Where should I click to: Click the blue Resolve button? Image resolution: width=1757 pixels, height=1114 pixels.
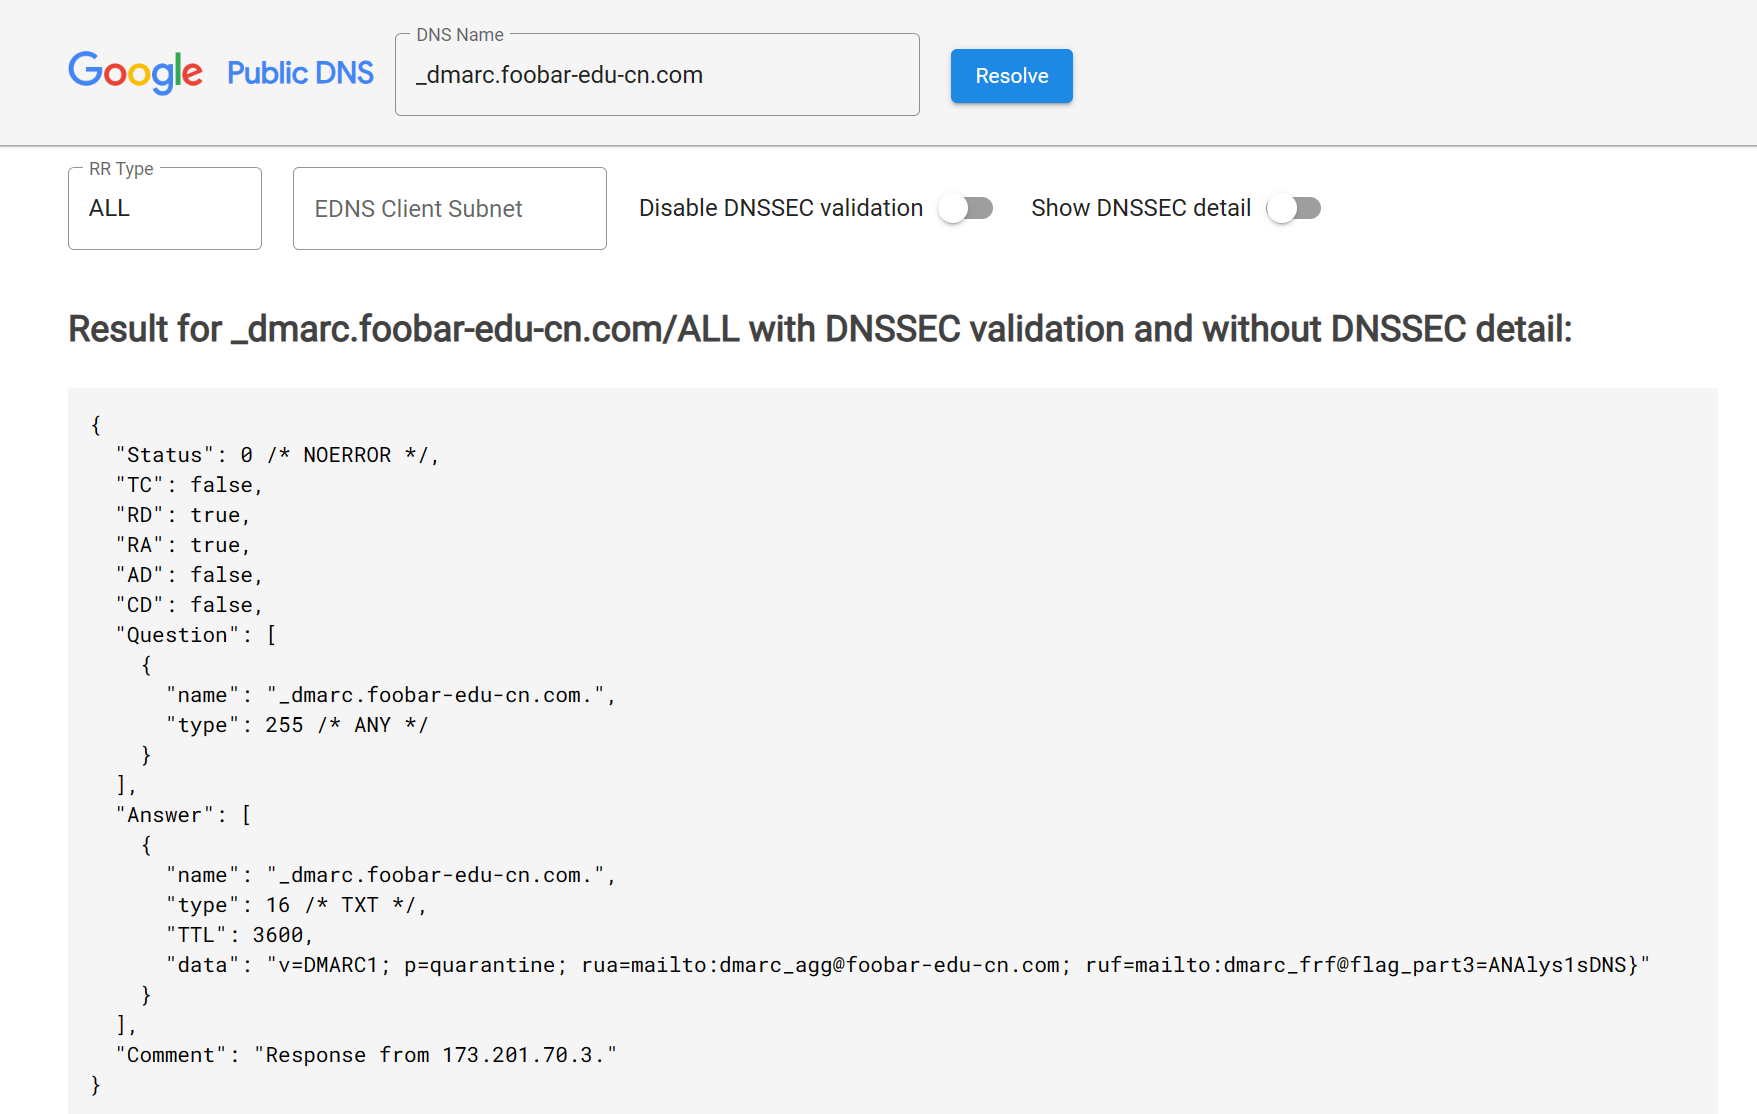click(x=1011, y=76)
